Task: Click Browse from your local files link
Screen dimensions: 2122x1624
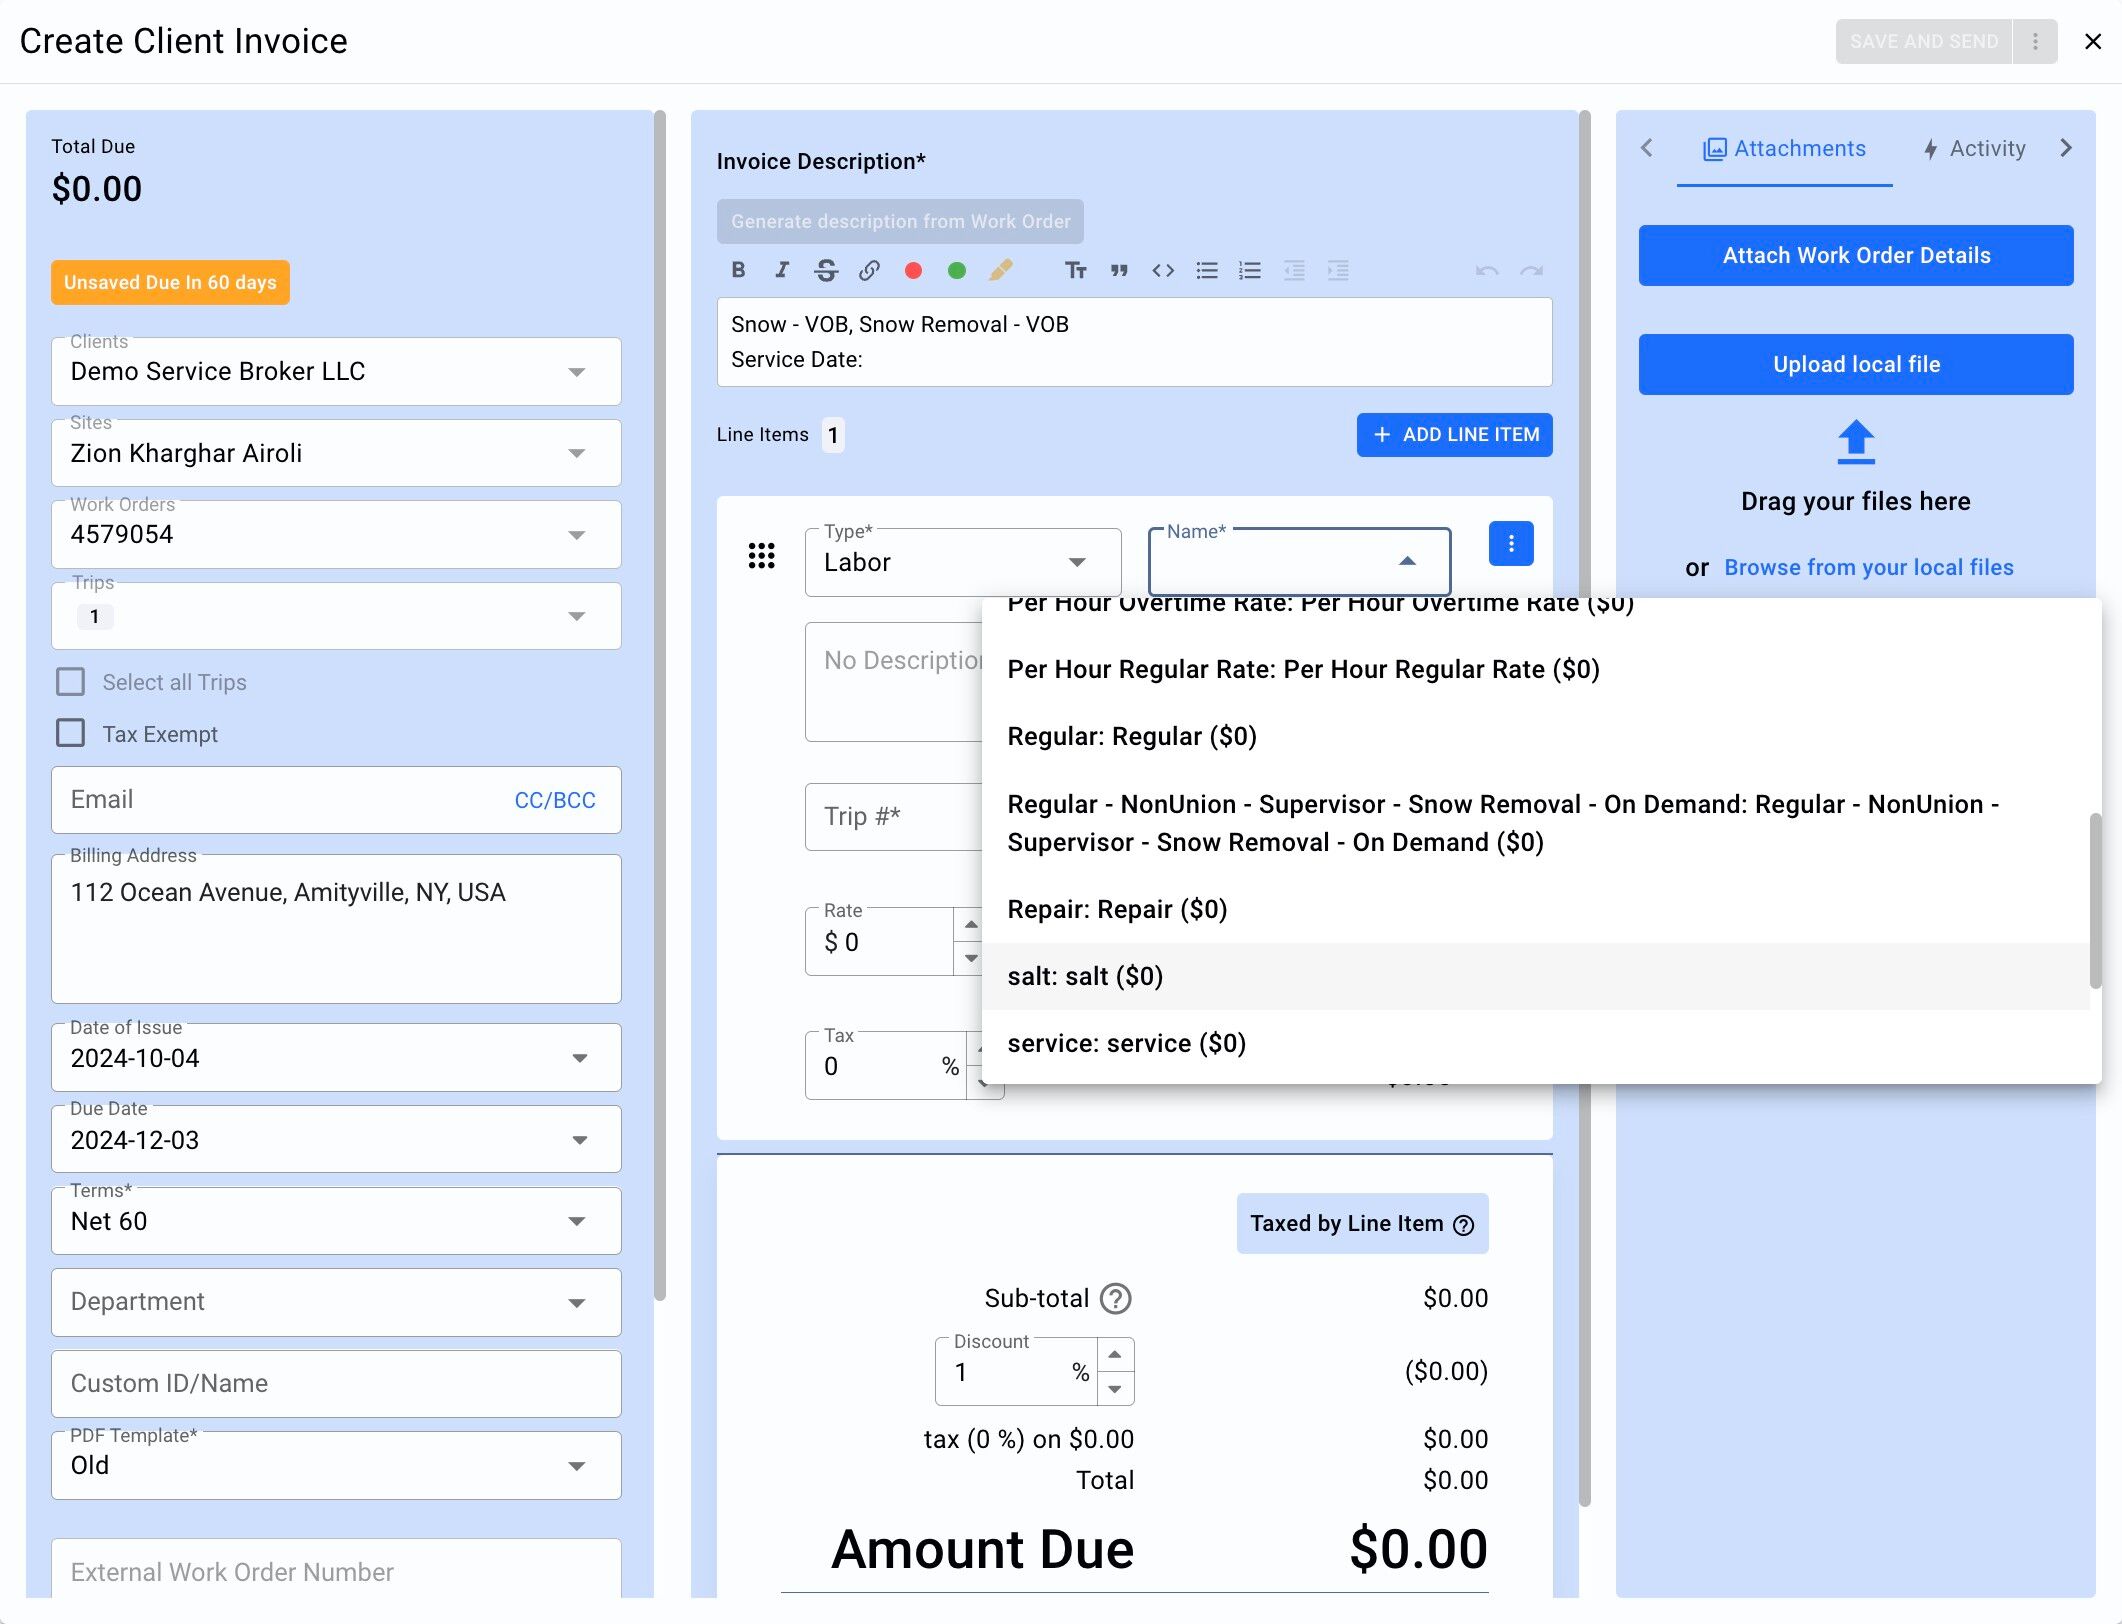Action: coord(1868,567)
